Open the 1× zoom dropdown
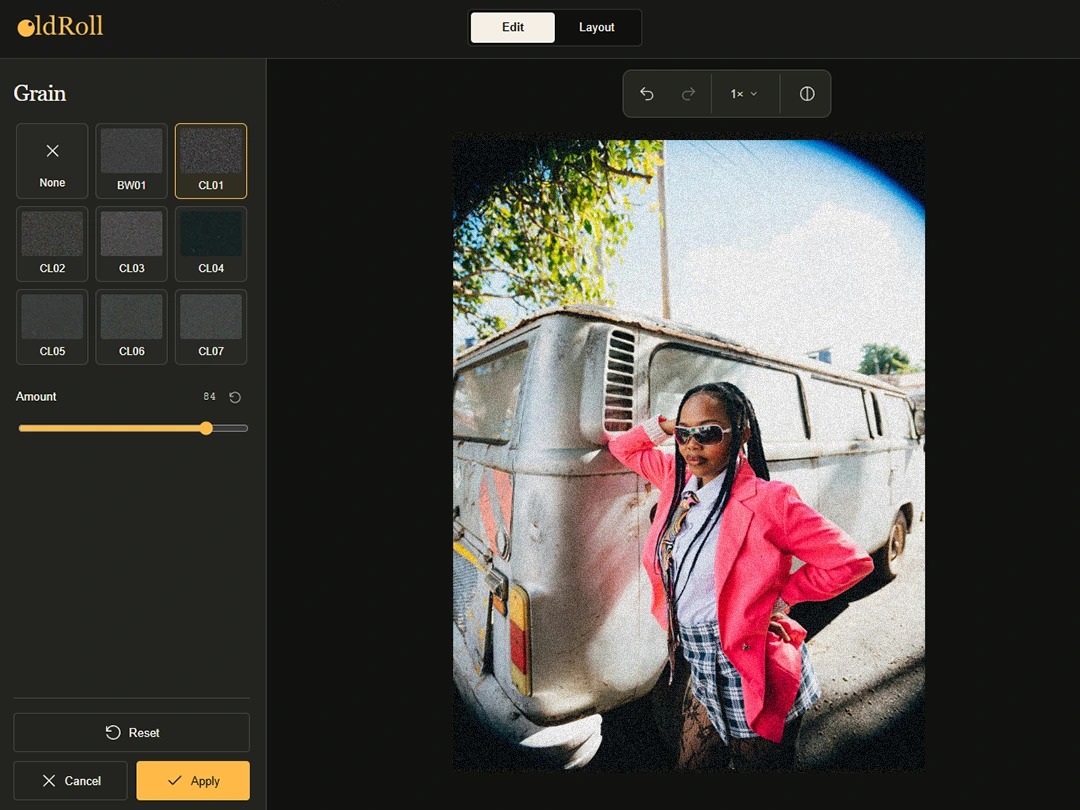 coord(744,94)
